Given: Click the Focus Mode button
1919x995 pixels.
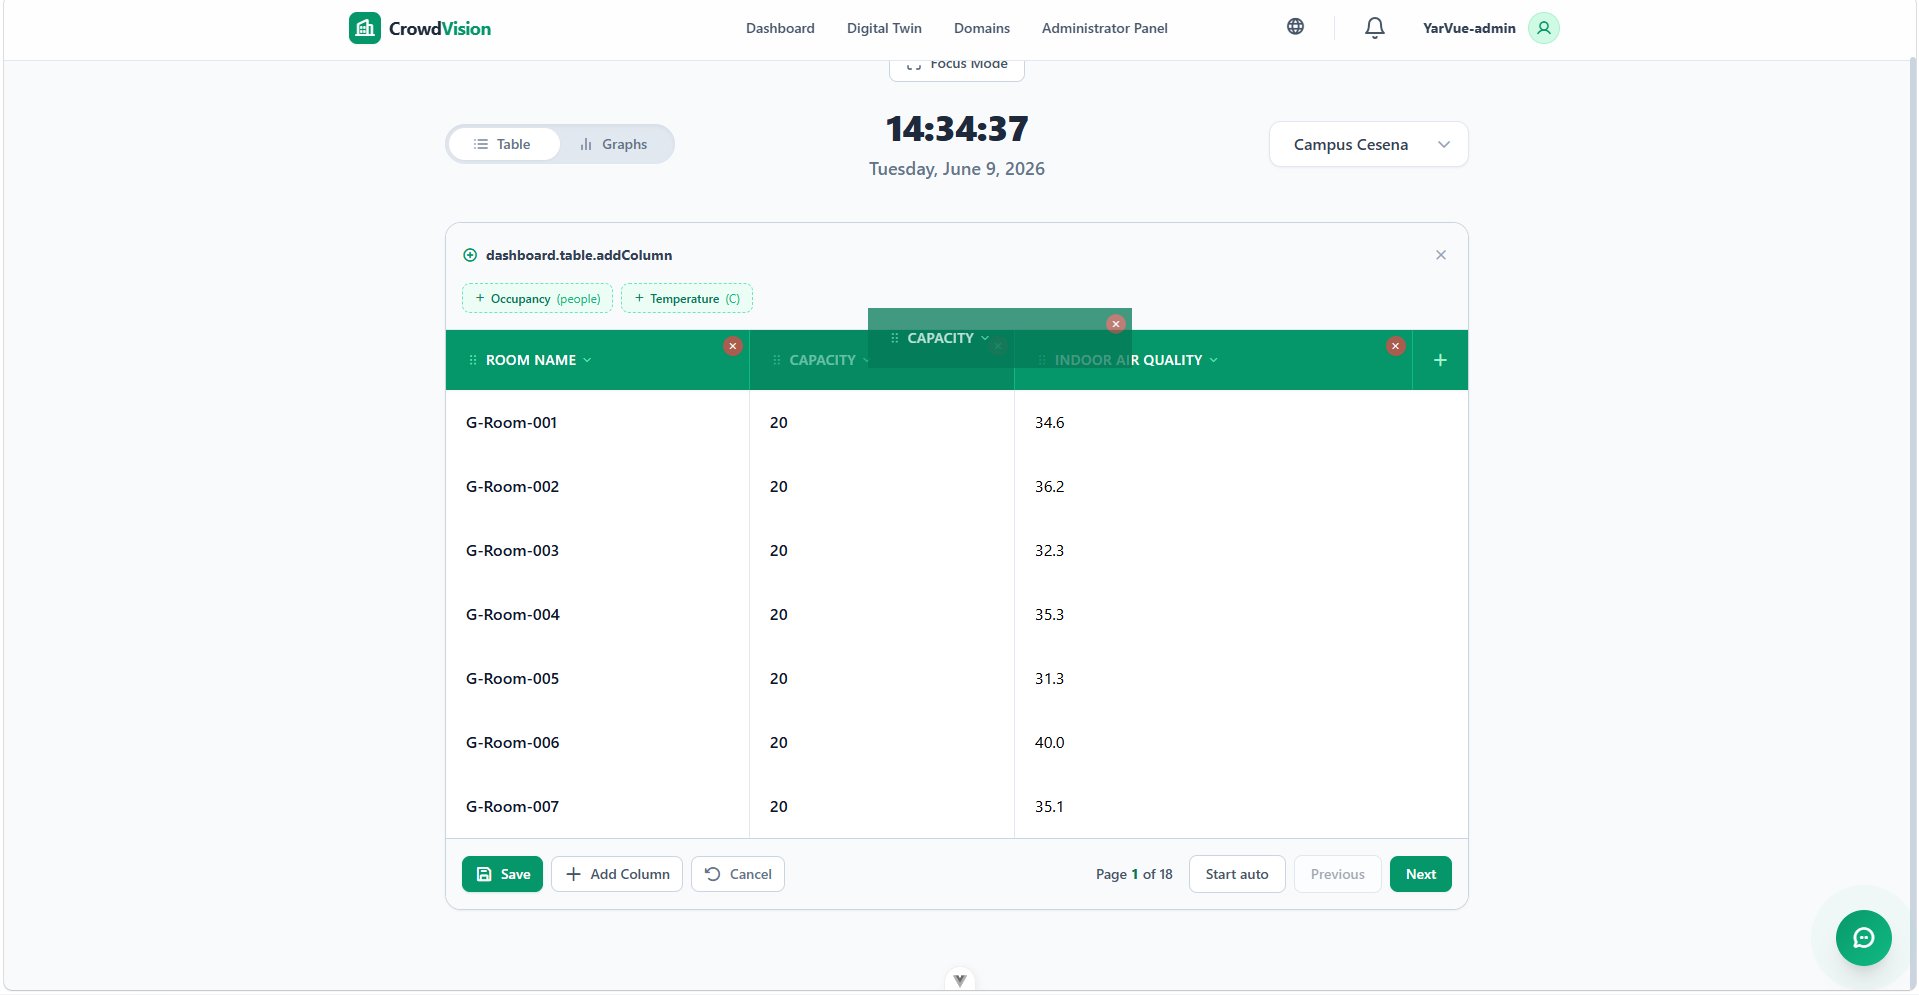Looking at the screenshot, I should tap(957, 67).
